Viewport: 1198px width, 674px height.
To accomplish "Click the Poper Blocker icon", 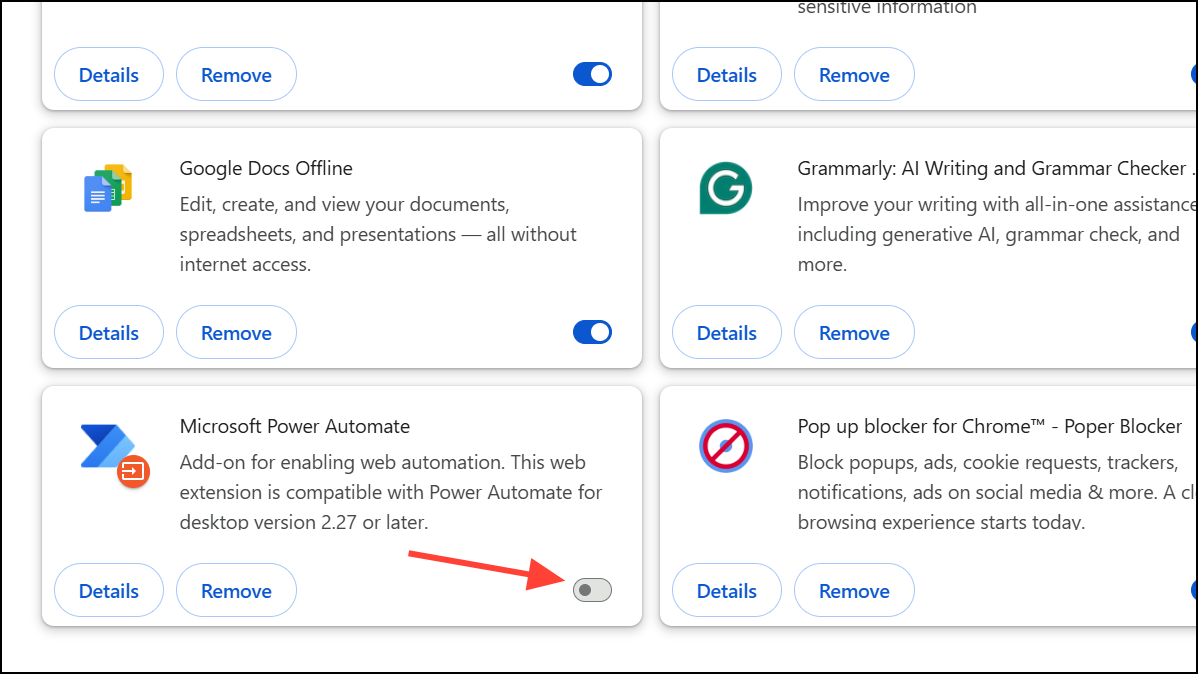I will (x=725, y=446).
